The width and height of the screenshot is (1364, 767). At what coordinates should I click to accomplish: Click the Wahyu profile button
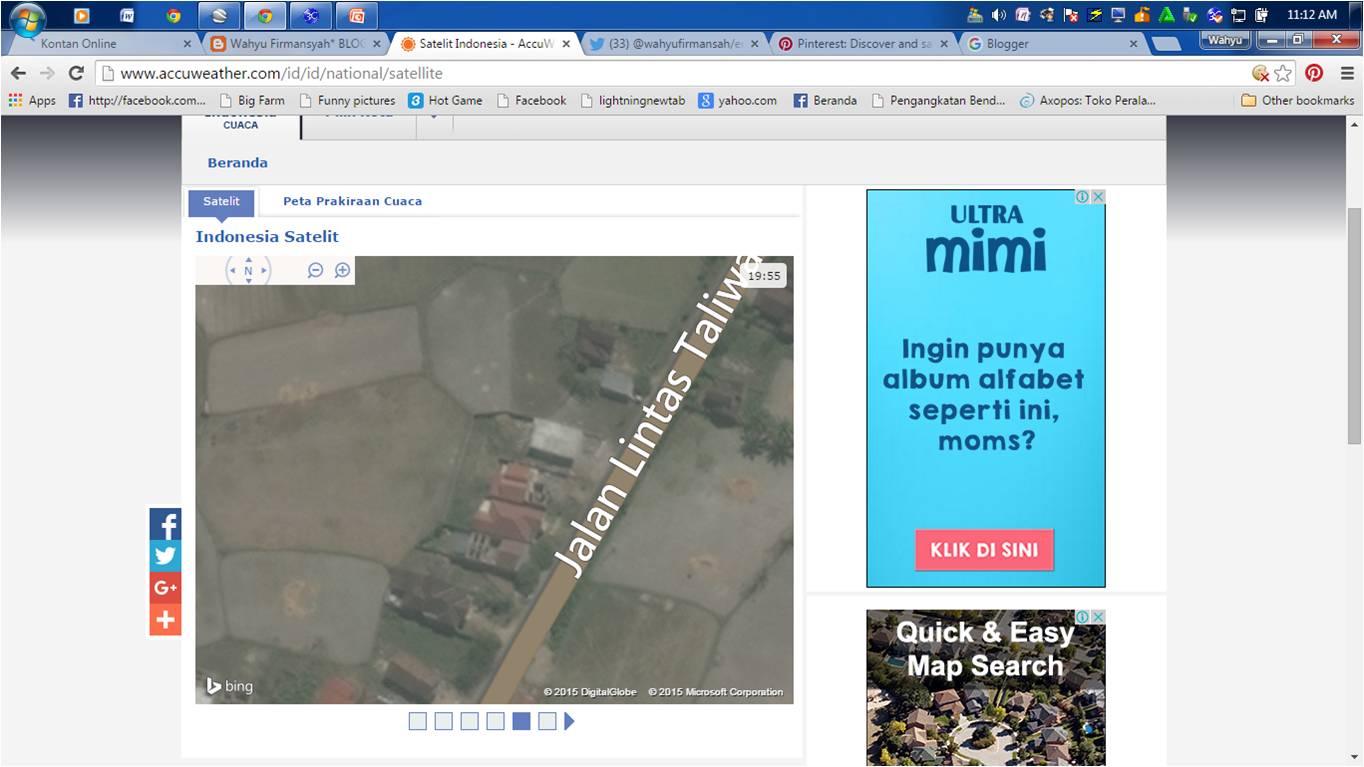point(1225,40)
